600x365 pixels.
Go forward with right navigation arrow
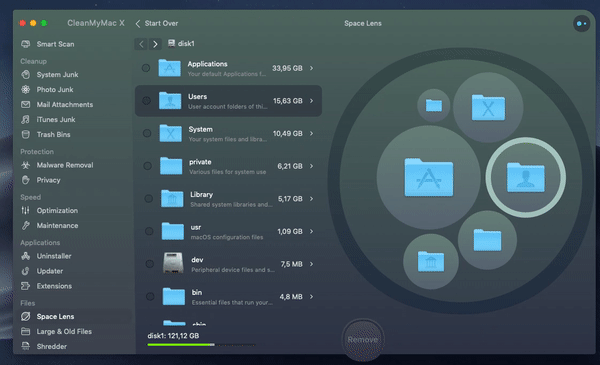pyautogui.click(x=155, y=44)
